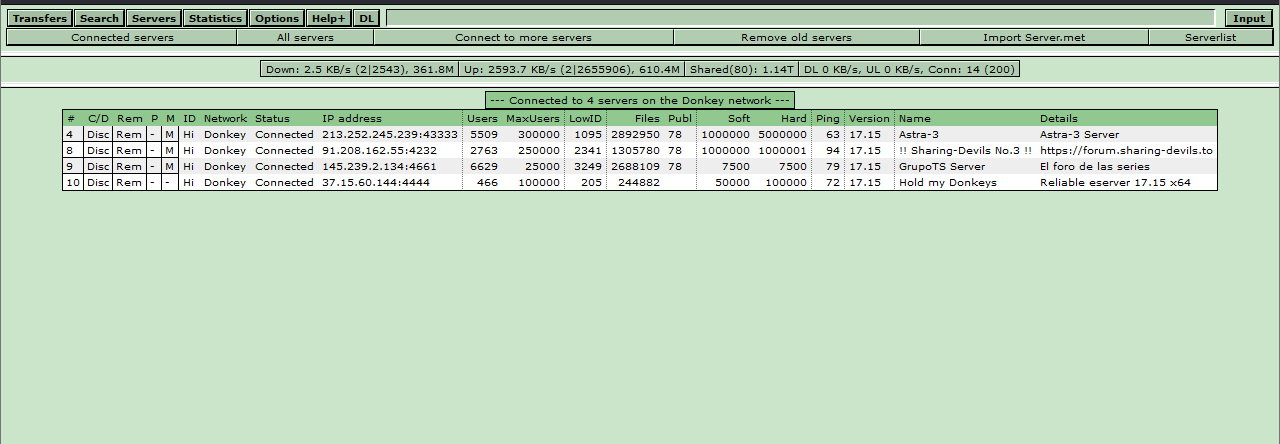Switch to the All servers tab
1280x444 pixels.
click(305, 37)
